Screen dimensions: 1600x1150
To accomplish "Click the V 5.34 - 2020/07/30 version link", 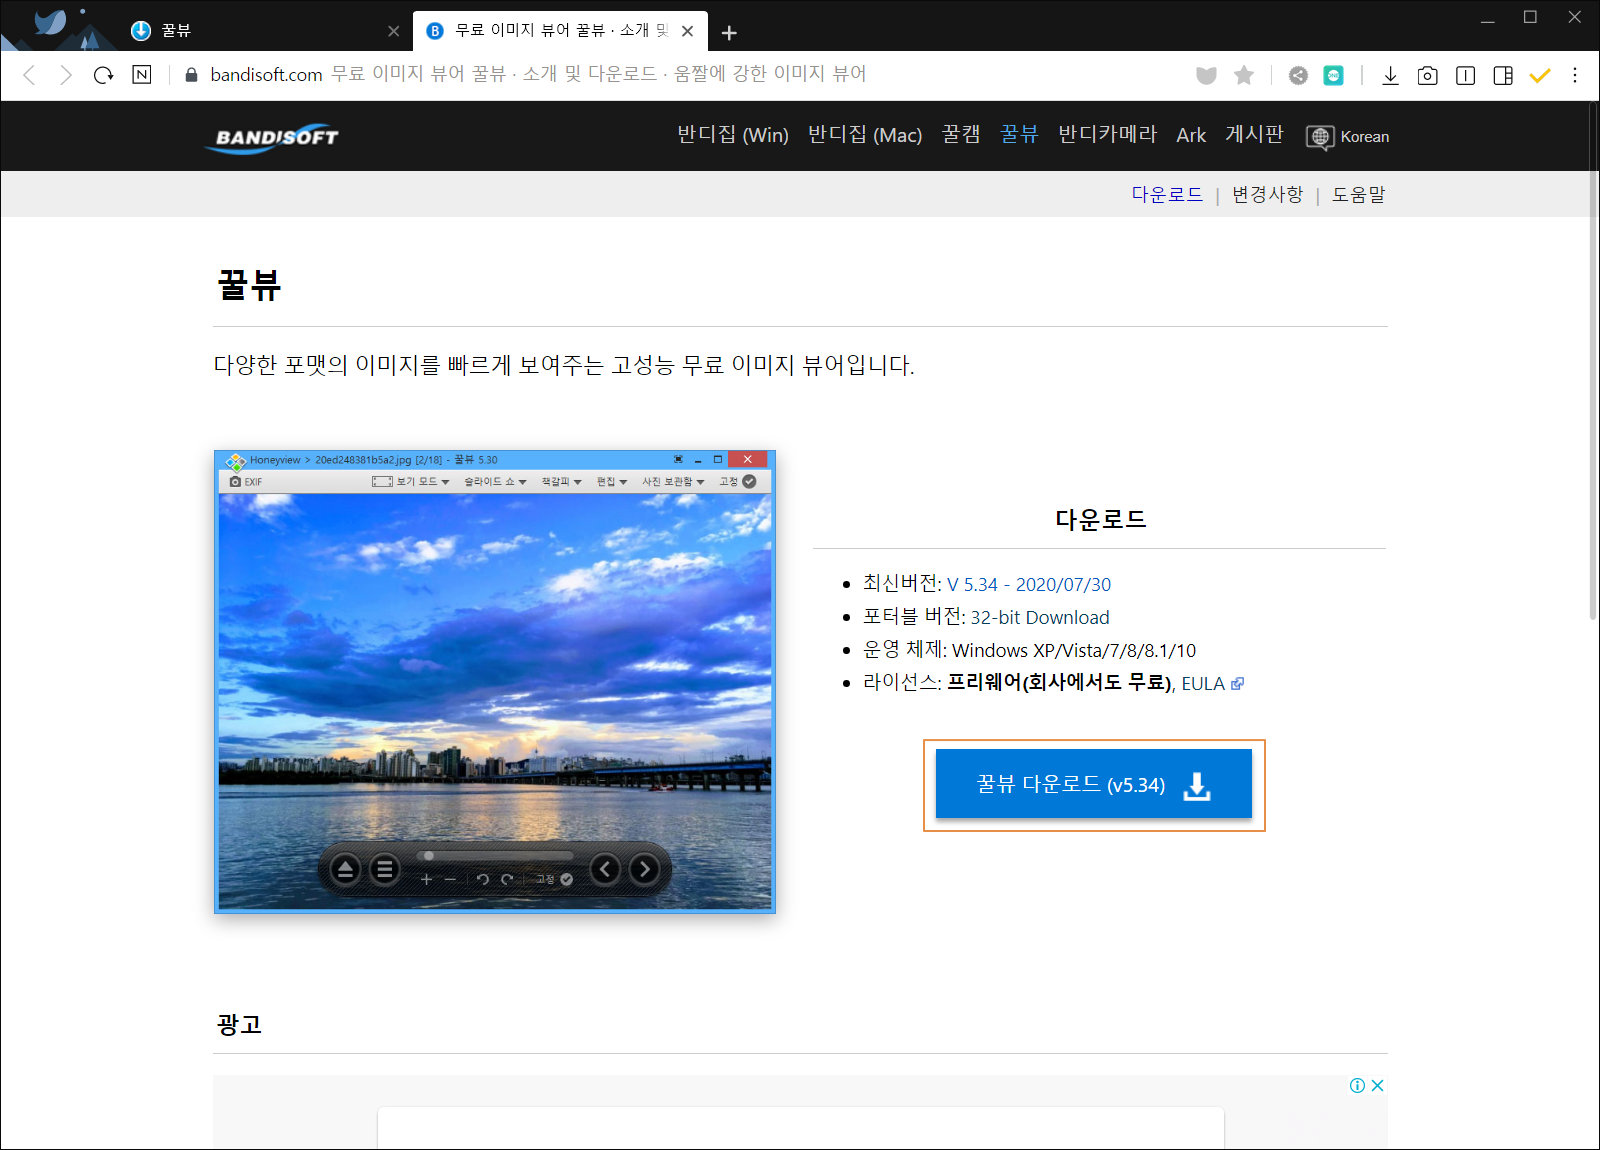I will click(x=1029, y=584).
